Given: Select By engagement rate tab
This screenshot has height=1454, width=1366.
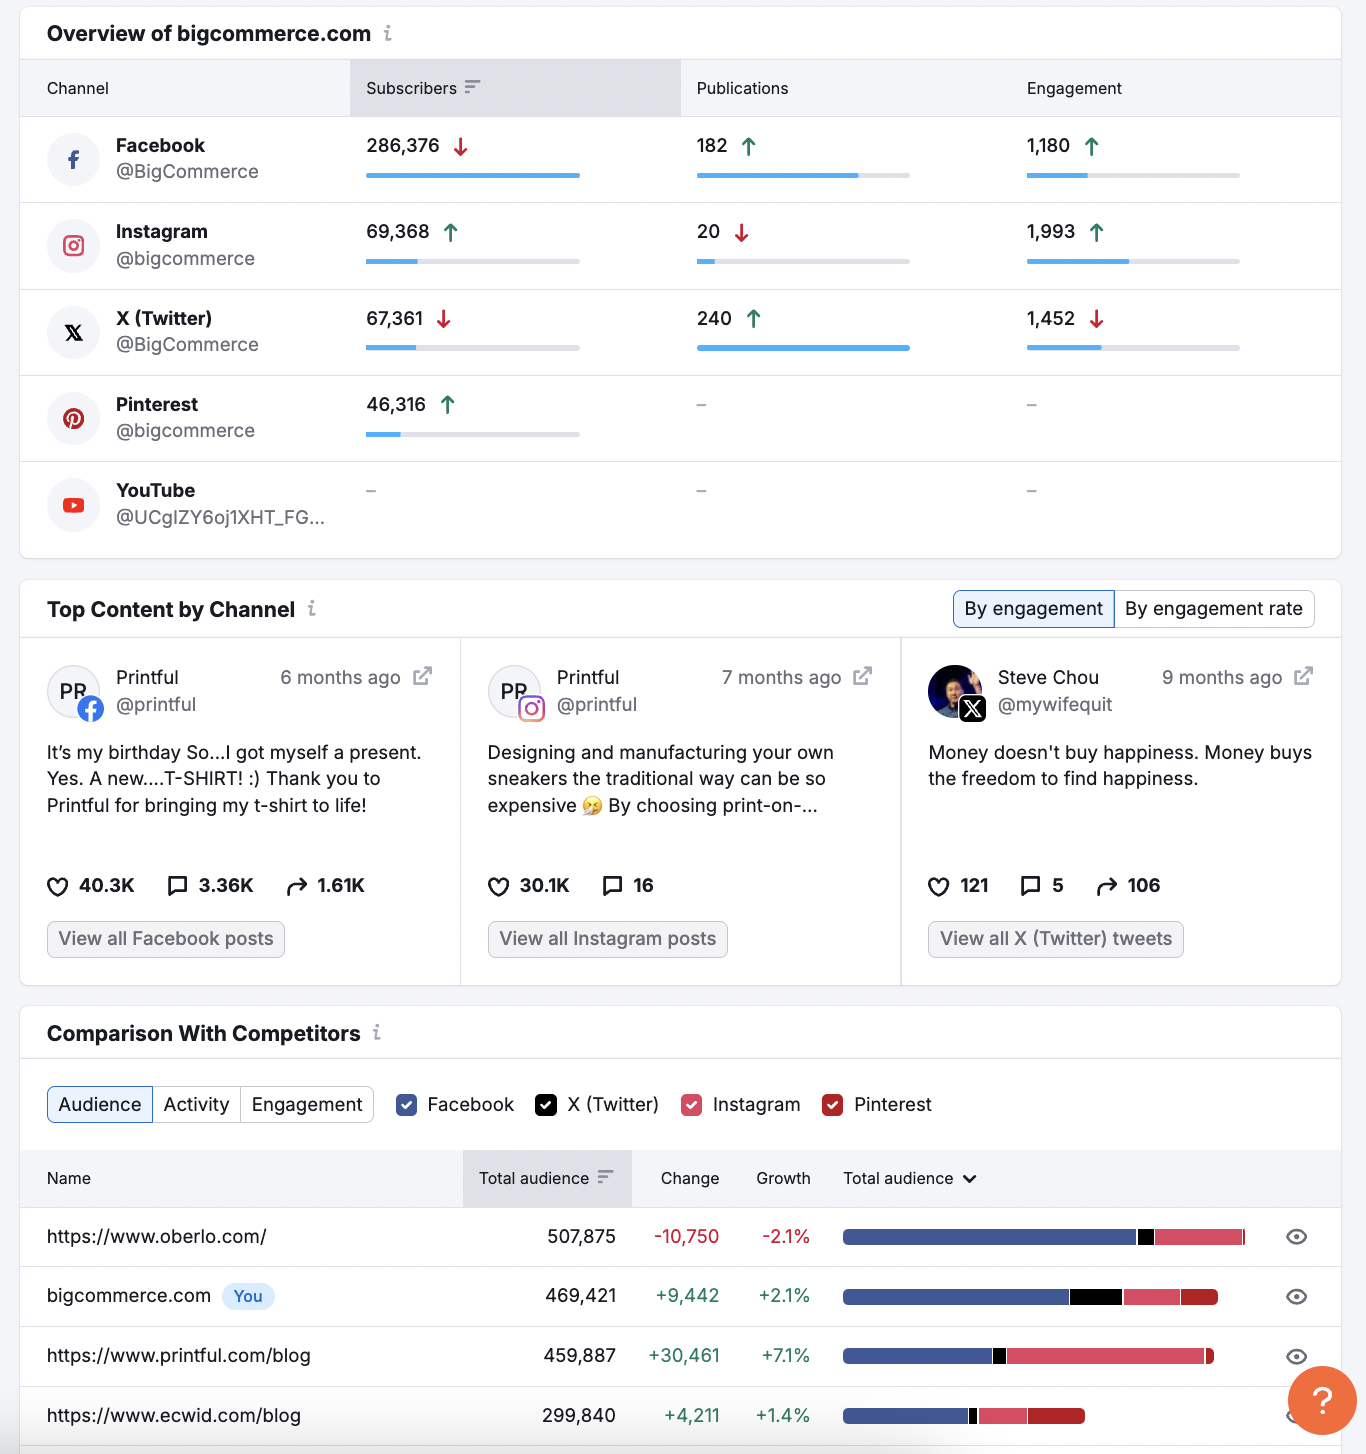Looking at the screenshot, I should pyautogui.click(x=1213, y=609).
